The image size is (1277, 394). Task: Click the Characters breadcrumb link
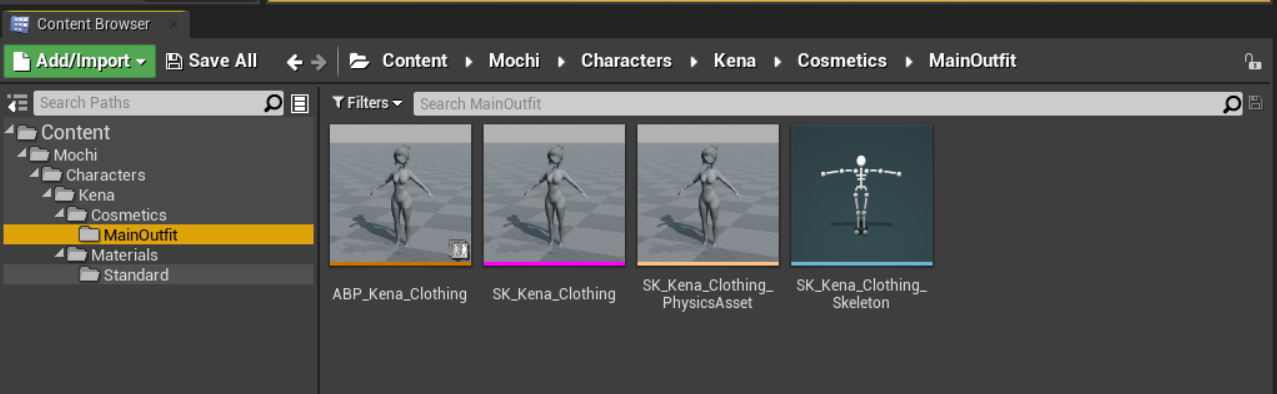pos(626,61)
